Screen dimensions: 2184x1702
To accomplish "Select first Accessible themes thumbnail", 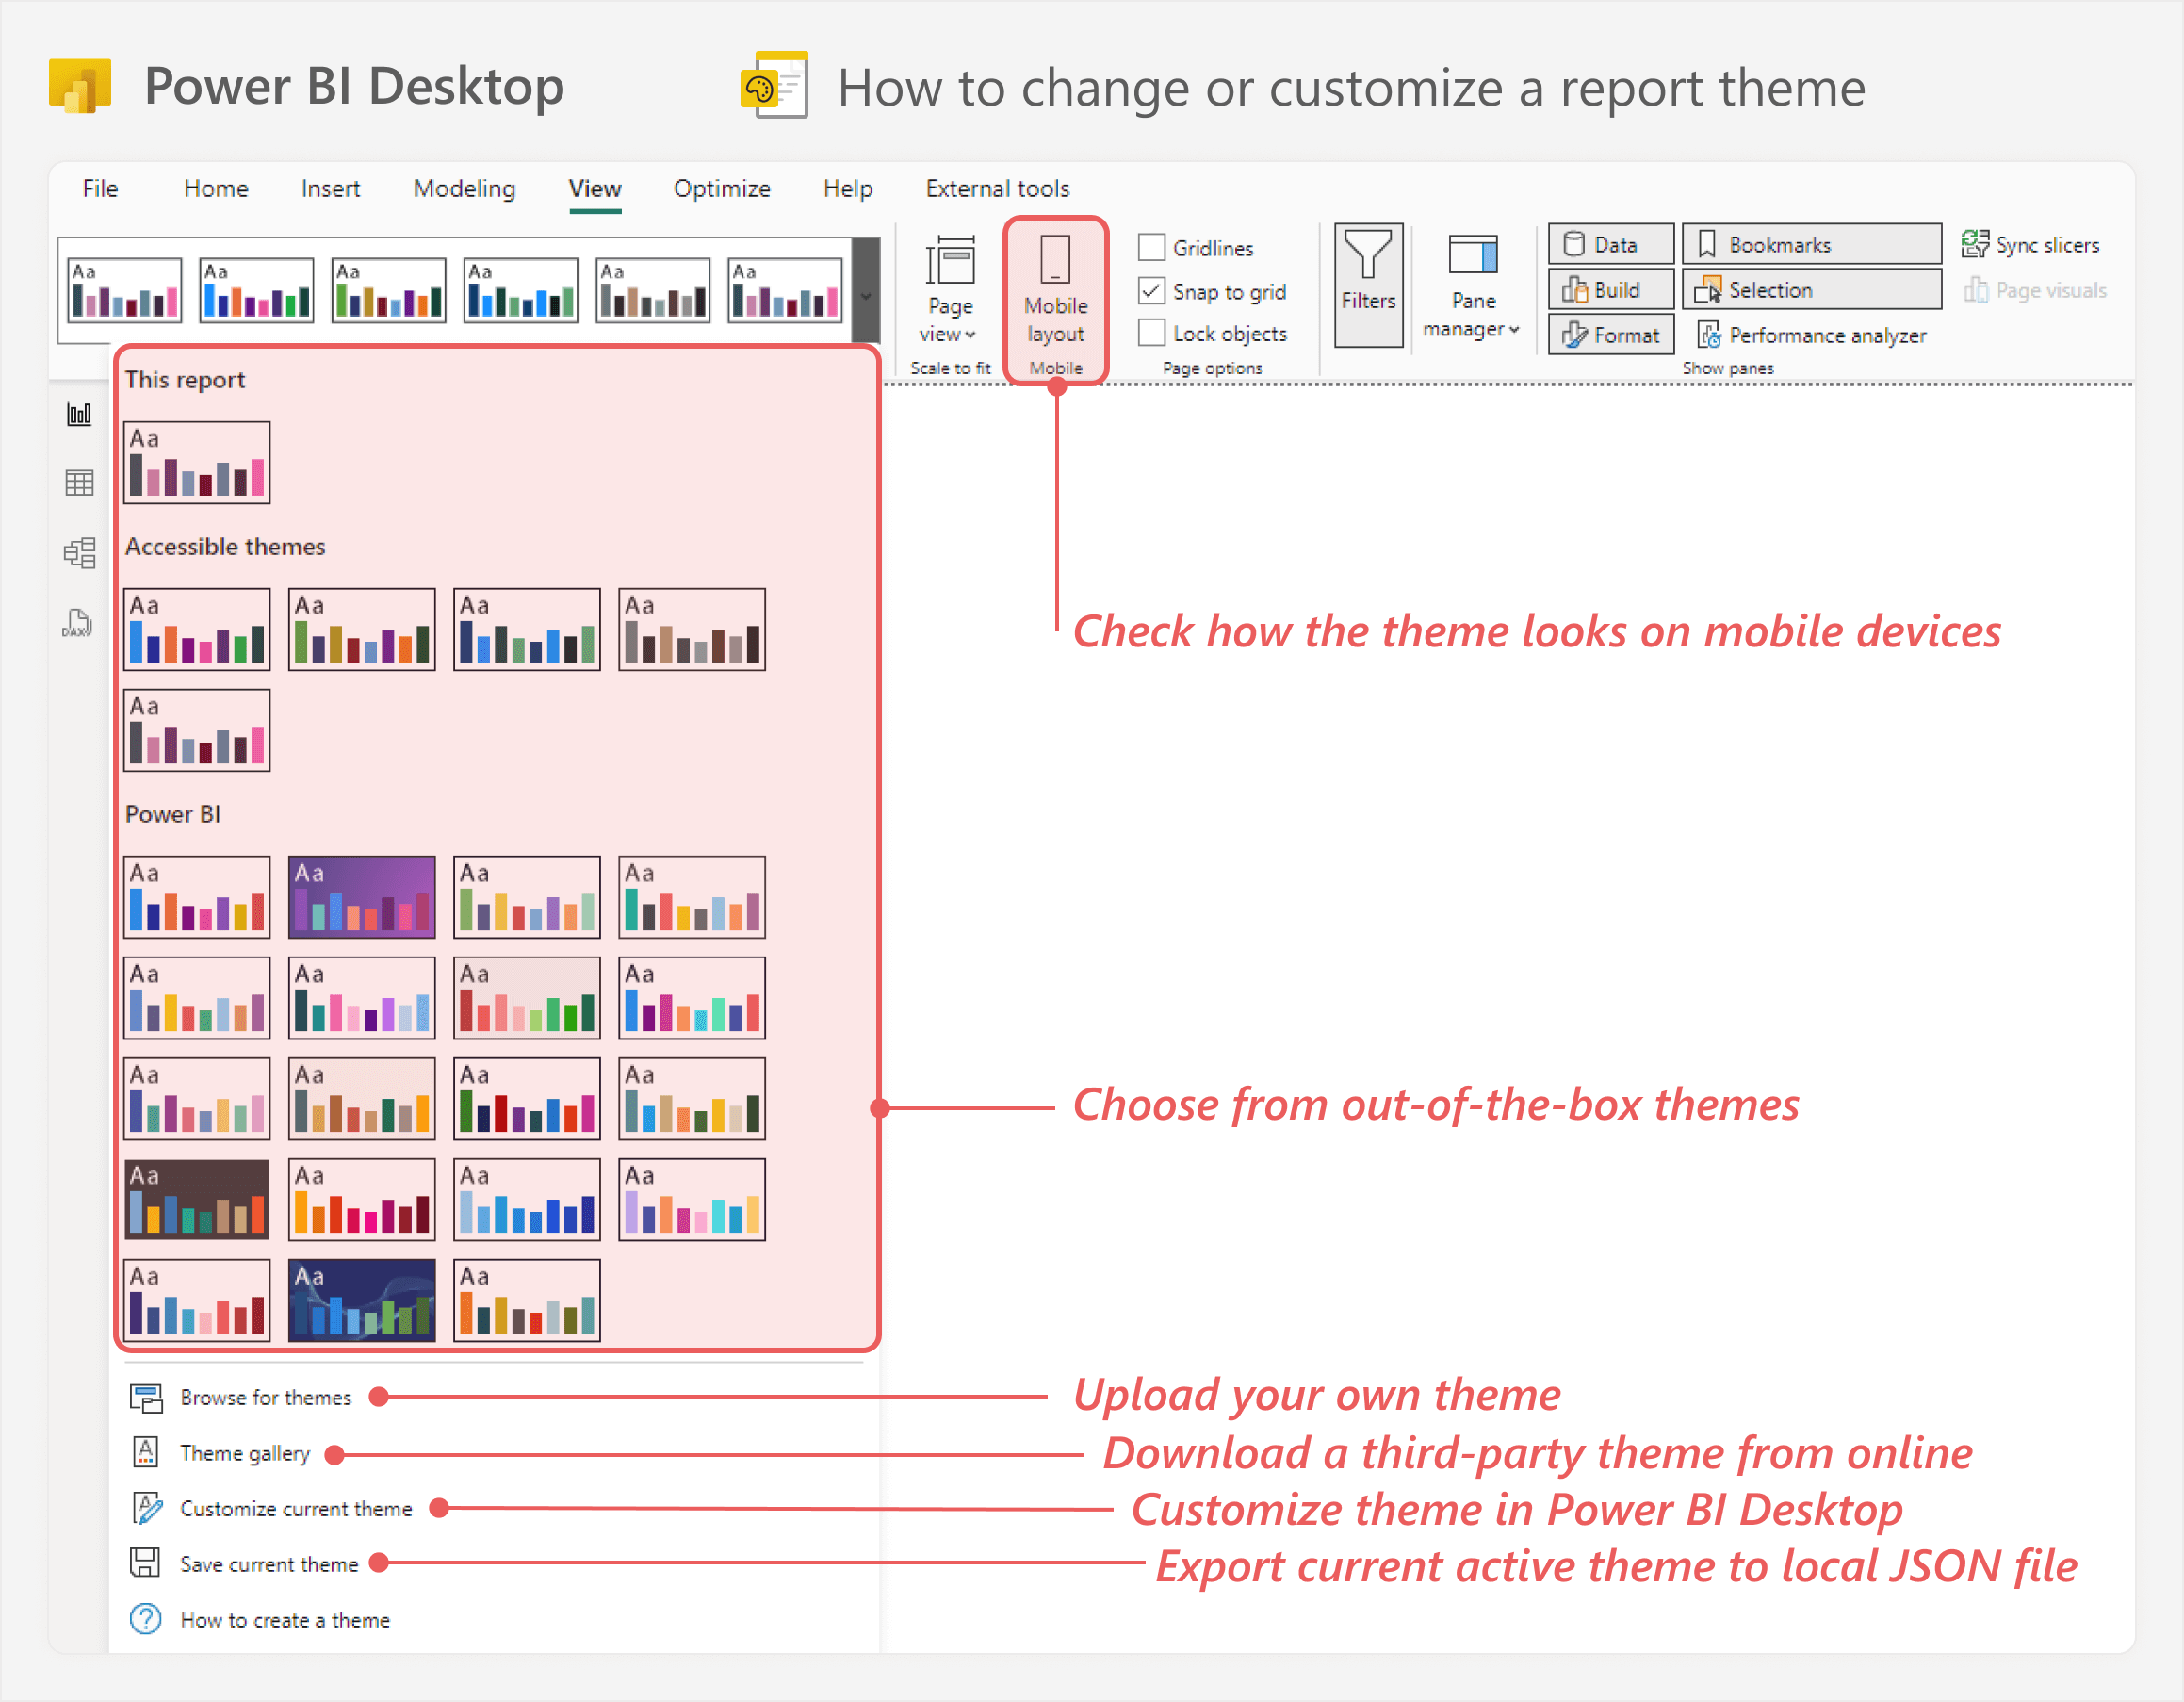I will click(x=197, y=629).
